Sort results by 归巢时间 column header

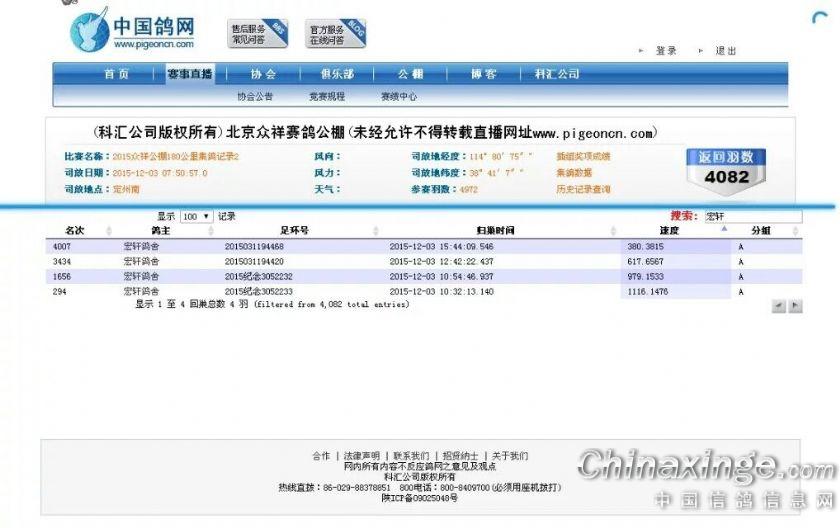pos(494,230)
